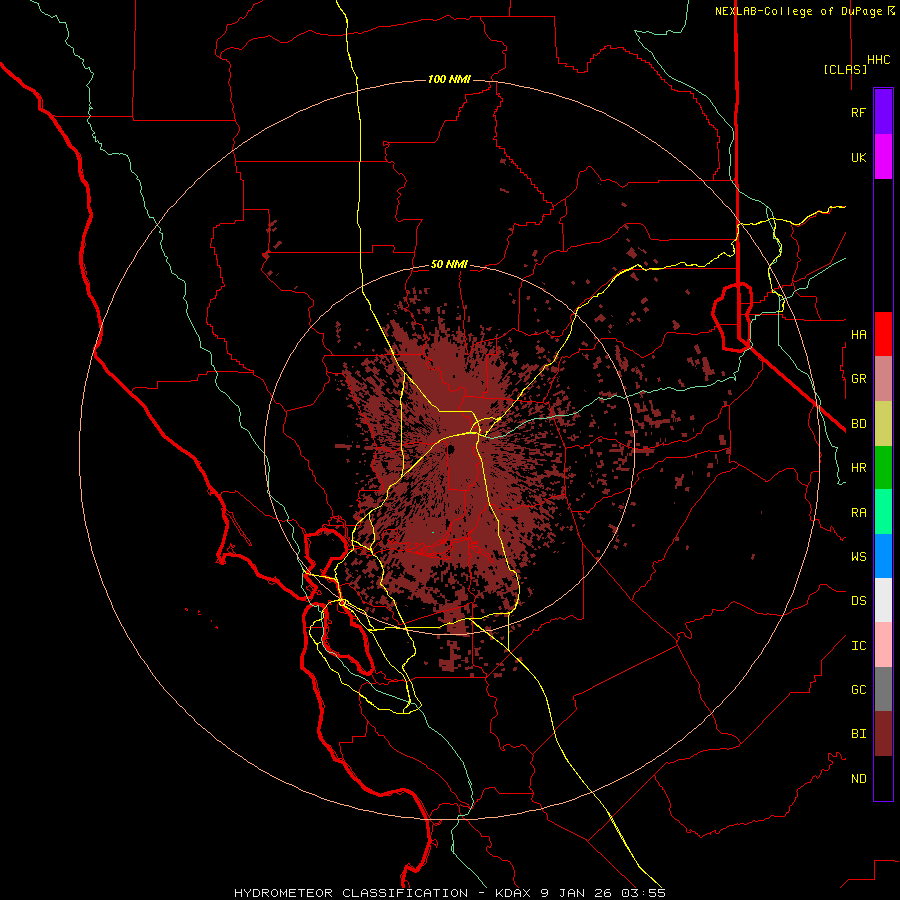Click the DS white legend swatch
The height and width of the screenshot is (900, 900).
click(x=883, y=600)
